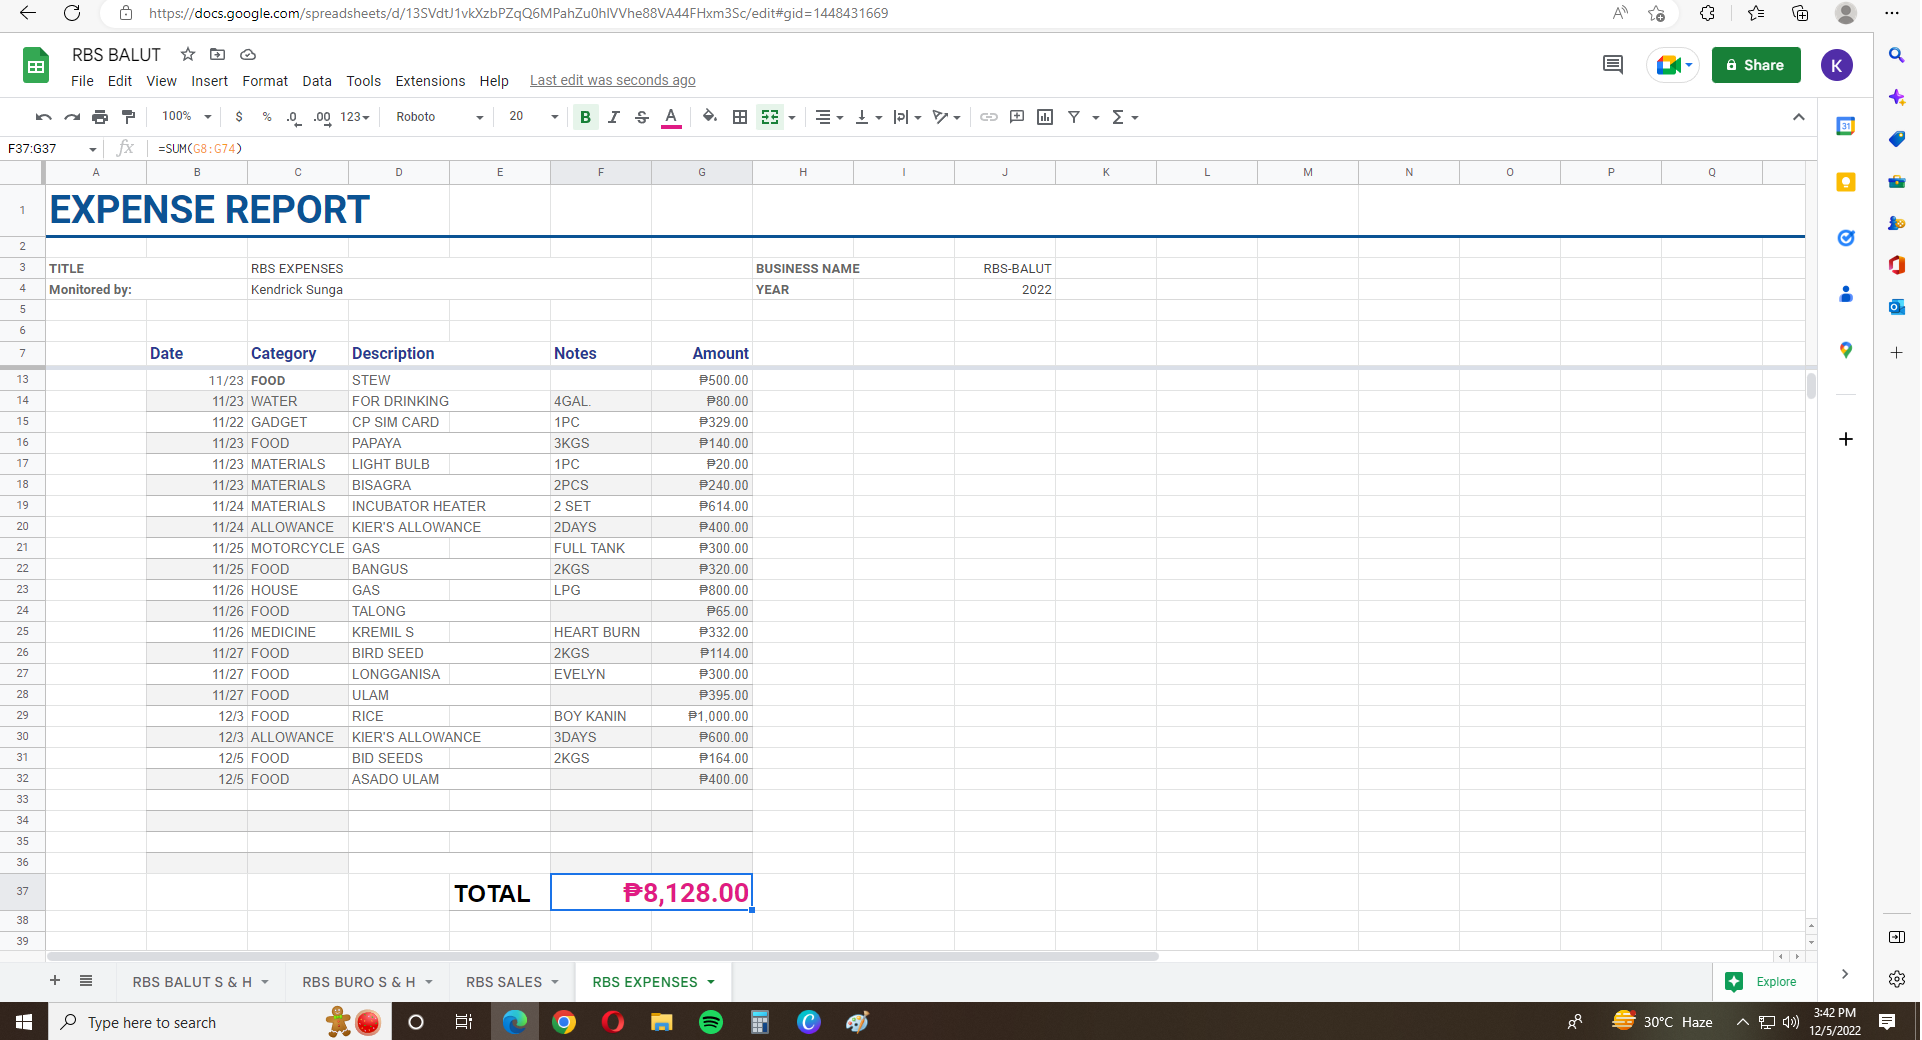1922x1040 pixels.
Task: Open the zoom level dropdown
Action: [x=187, y=117]
